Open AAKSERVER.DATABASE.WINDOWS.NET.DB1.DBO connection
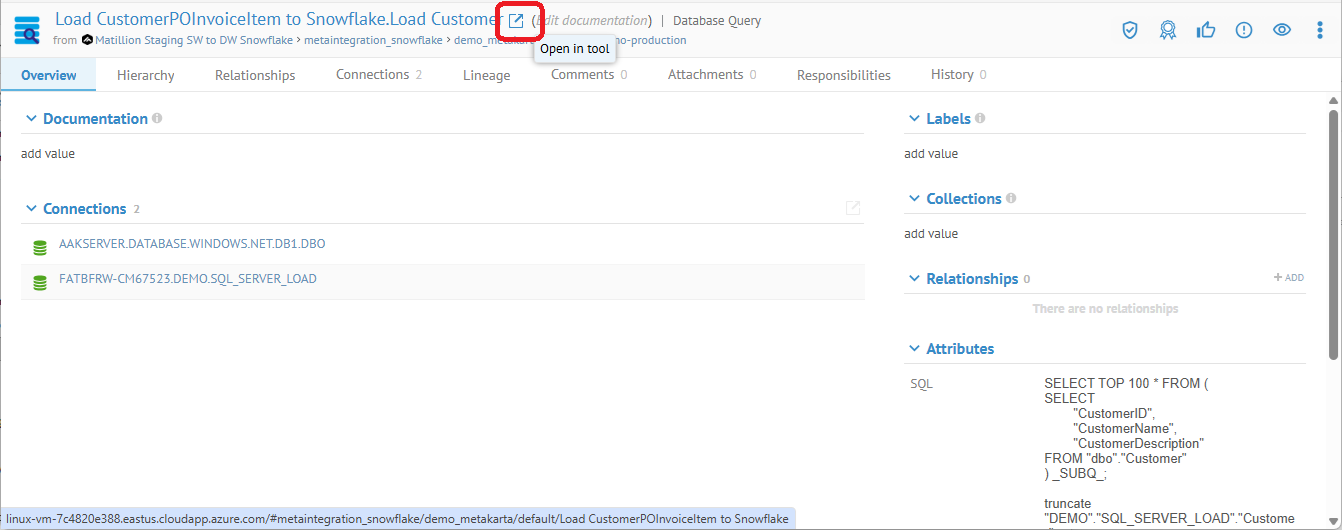Screen dimensions: 1342x530 tap(192, 244)
